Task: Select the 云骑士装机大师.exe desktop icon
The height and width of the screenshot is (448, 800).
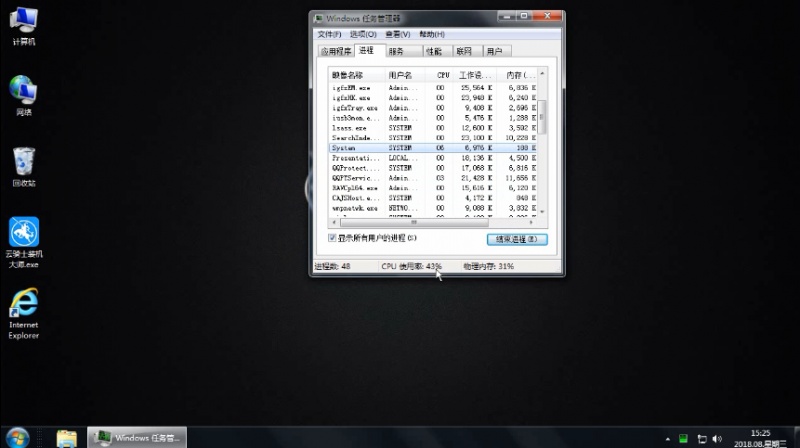Action: click(x=23, y=243)
